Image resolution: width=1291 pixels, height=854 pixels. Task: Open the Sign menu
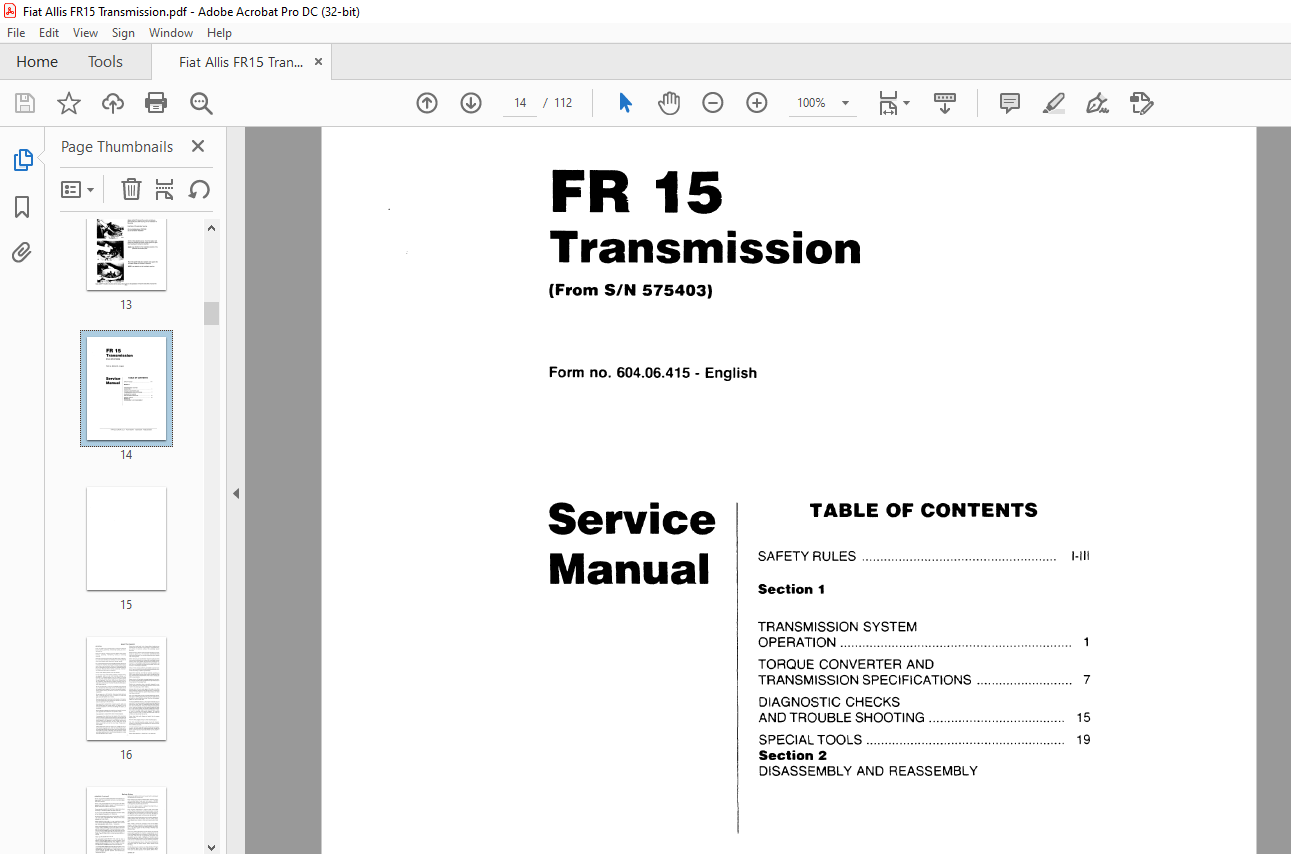click(123, 33)
